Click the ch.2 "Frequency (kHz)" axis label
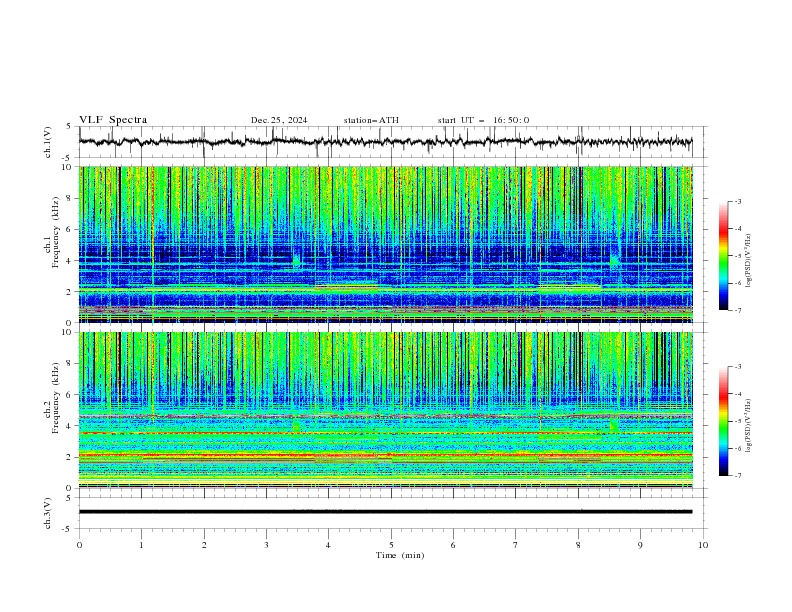The width and height of the screenshot is (792, 612). click(x=56, y=398)
